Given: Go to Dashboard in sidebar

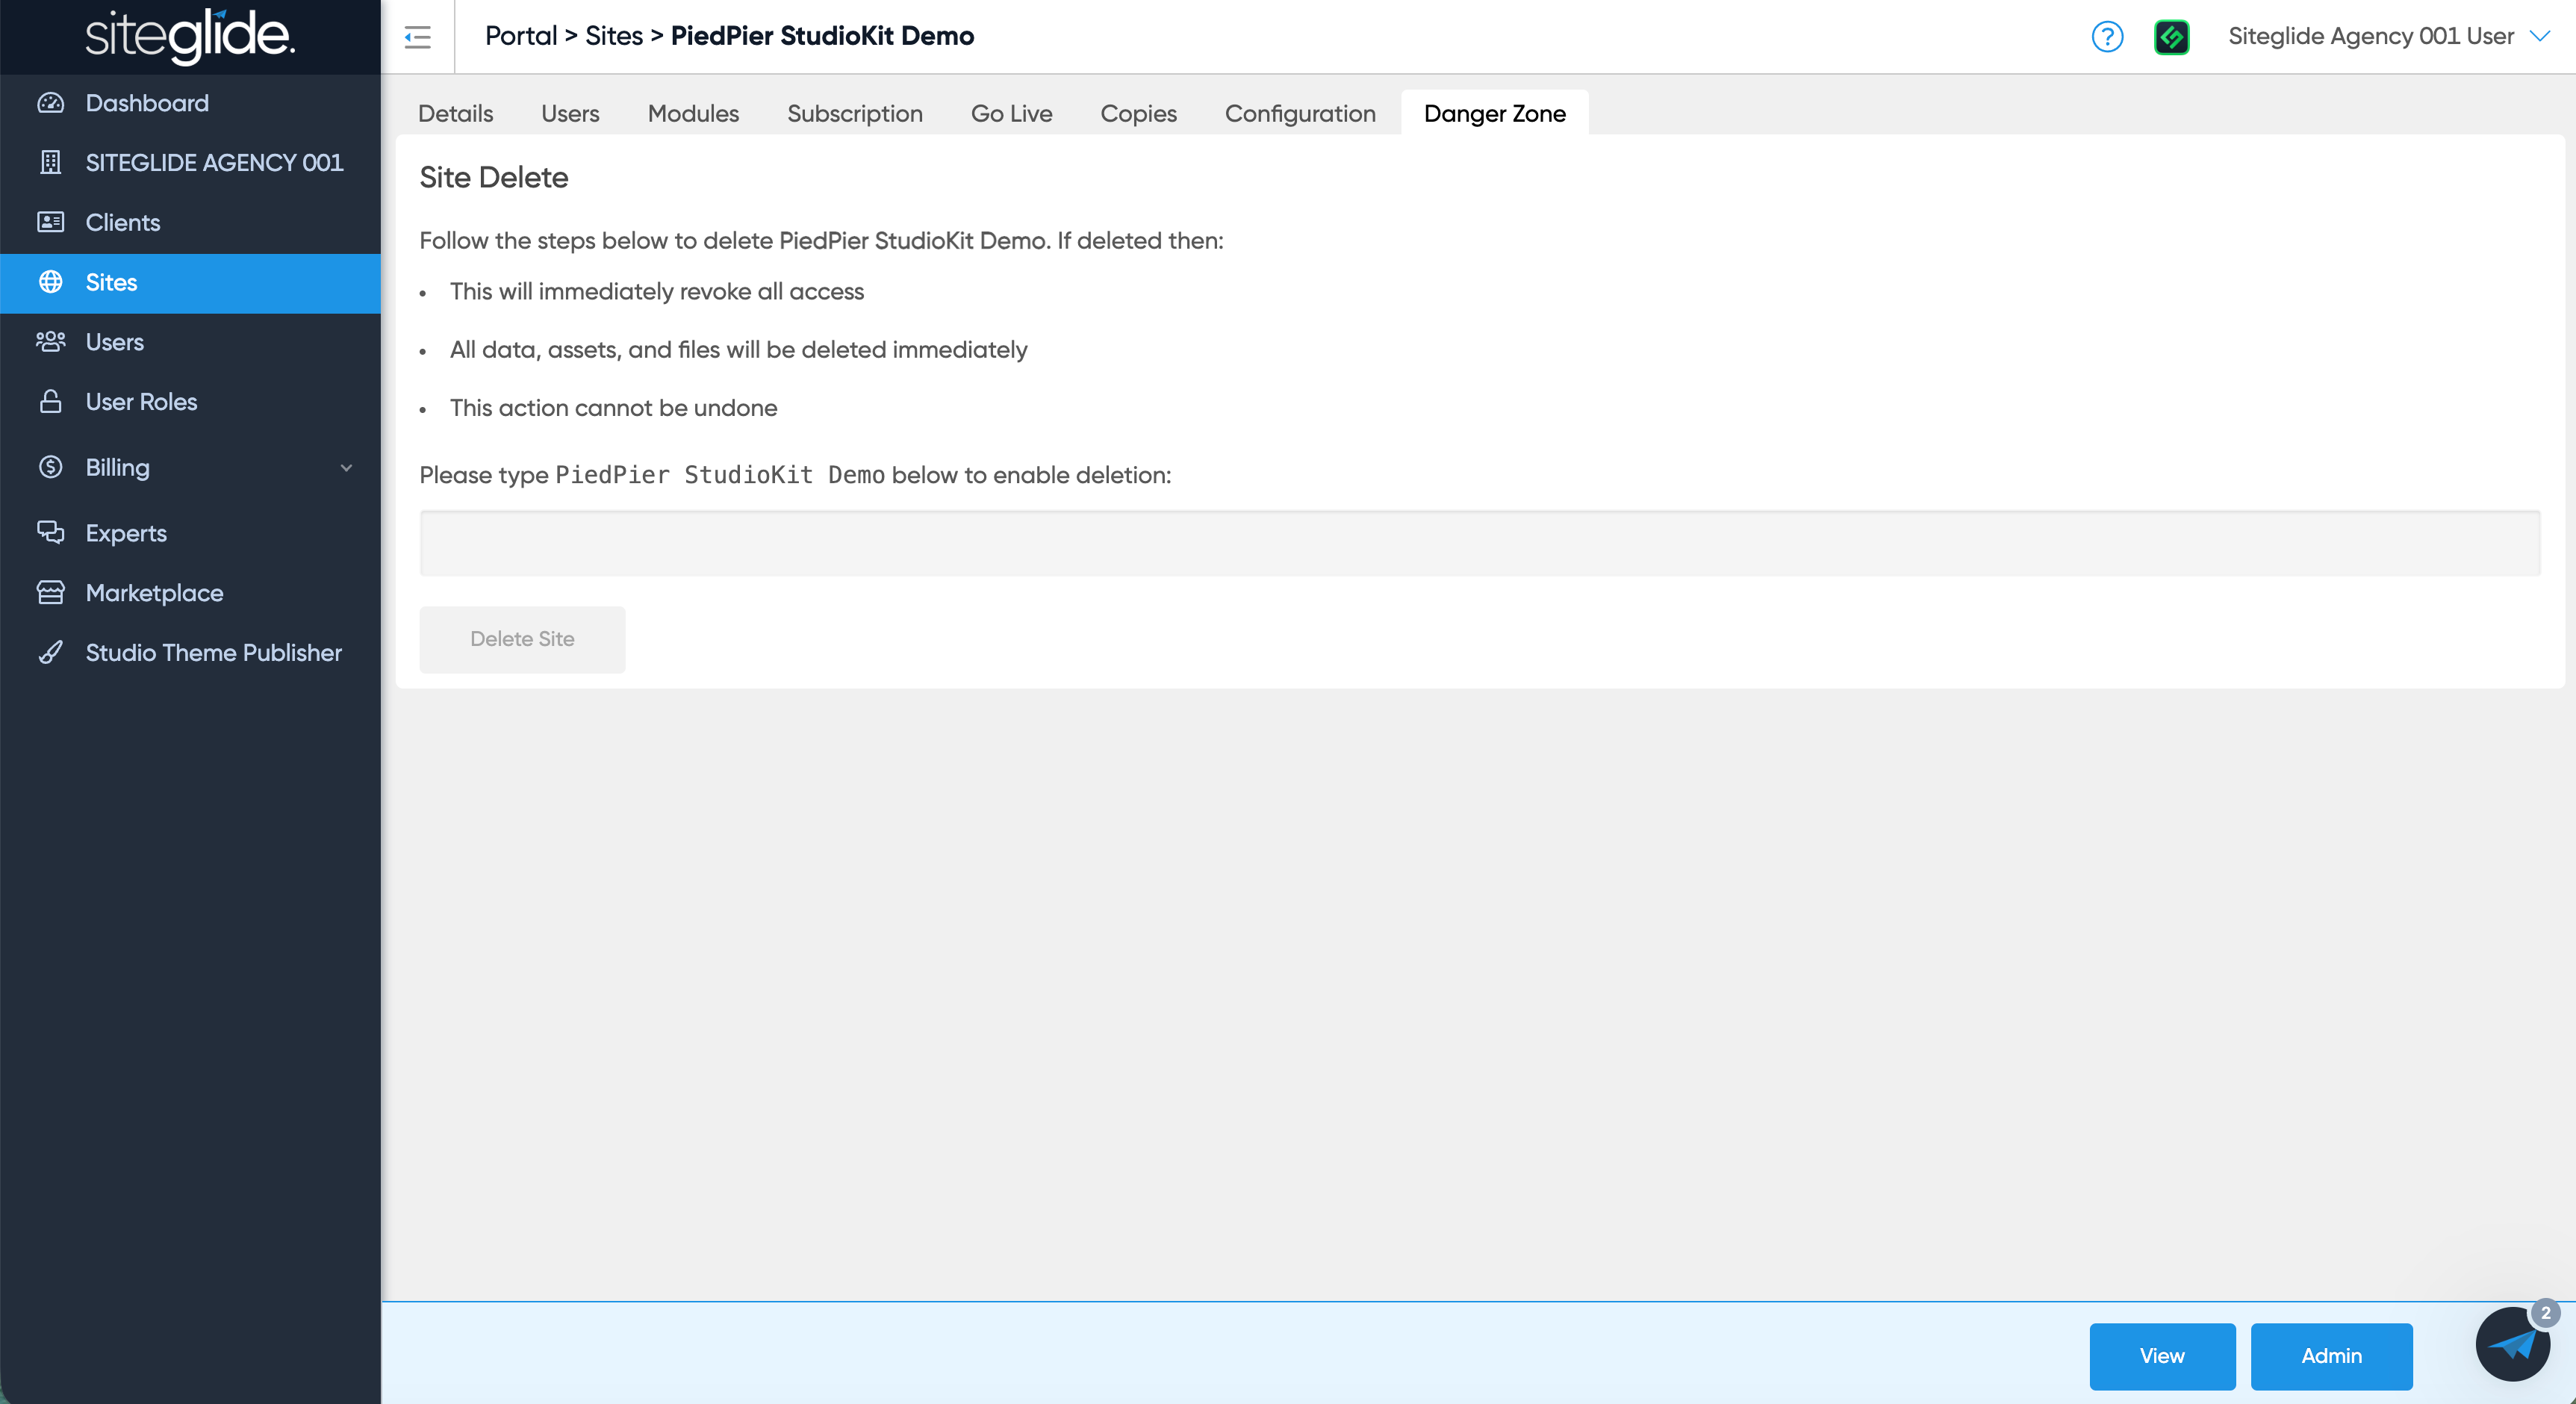Looking at the screenshot, I should tap(190, 103).
